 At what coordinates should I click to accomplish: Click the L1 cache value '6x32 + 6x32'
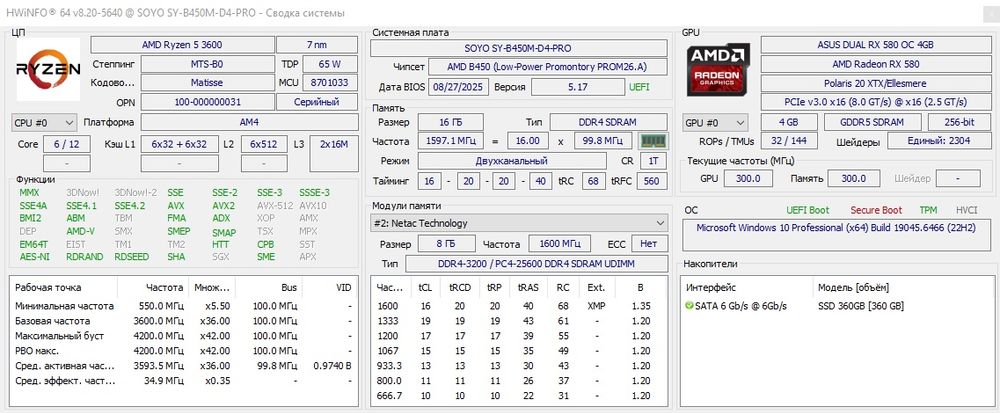coord(179,145)
